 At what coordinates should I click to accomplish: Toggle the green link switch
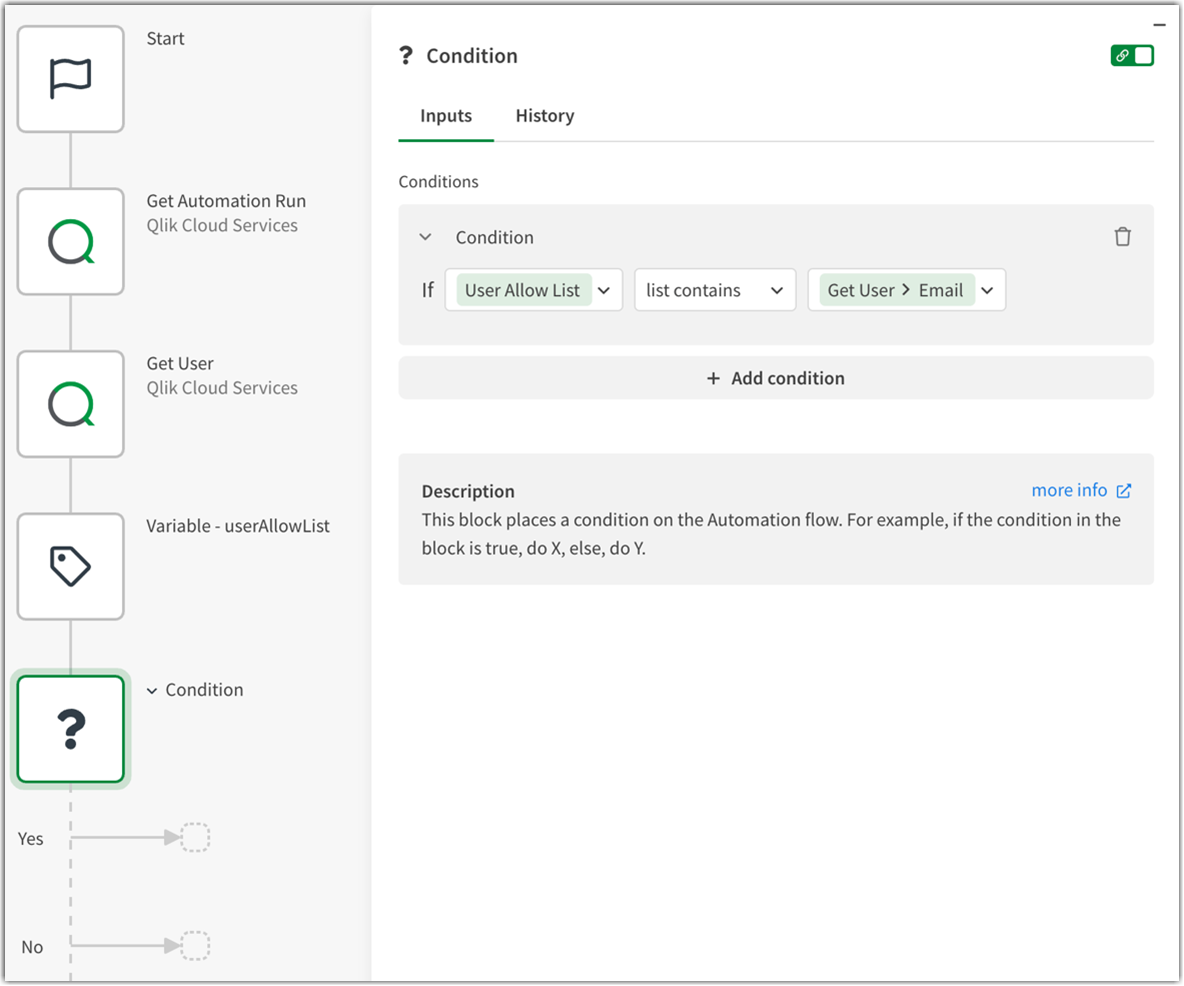(1132, 55)
